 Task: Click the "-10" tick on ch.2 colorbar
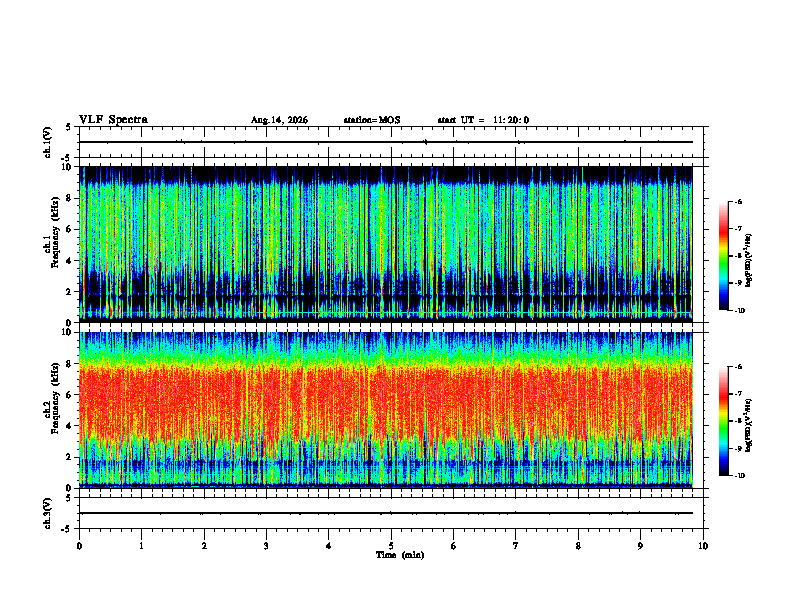click(x=740, y=476)
